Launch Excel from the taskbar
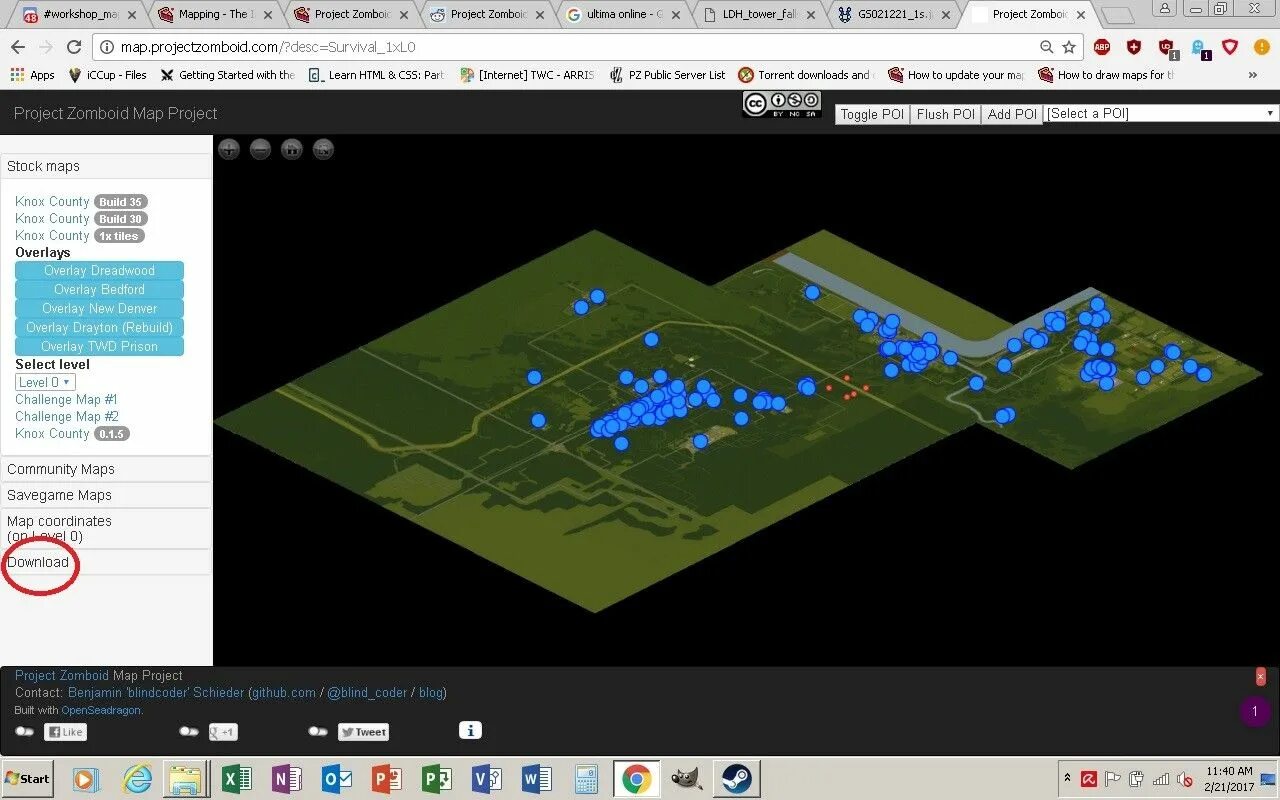This screenshot has width=1280, height=800. 237,778
